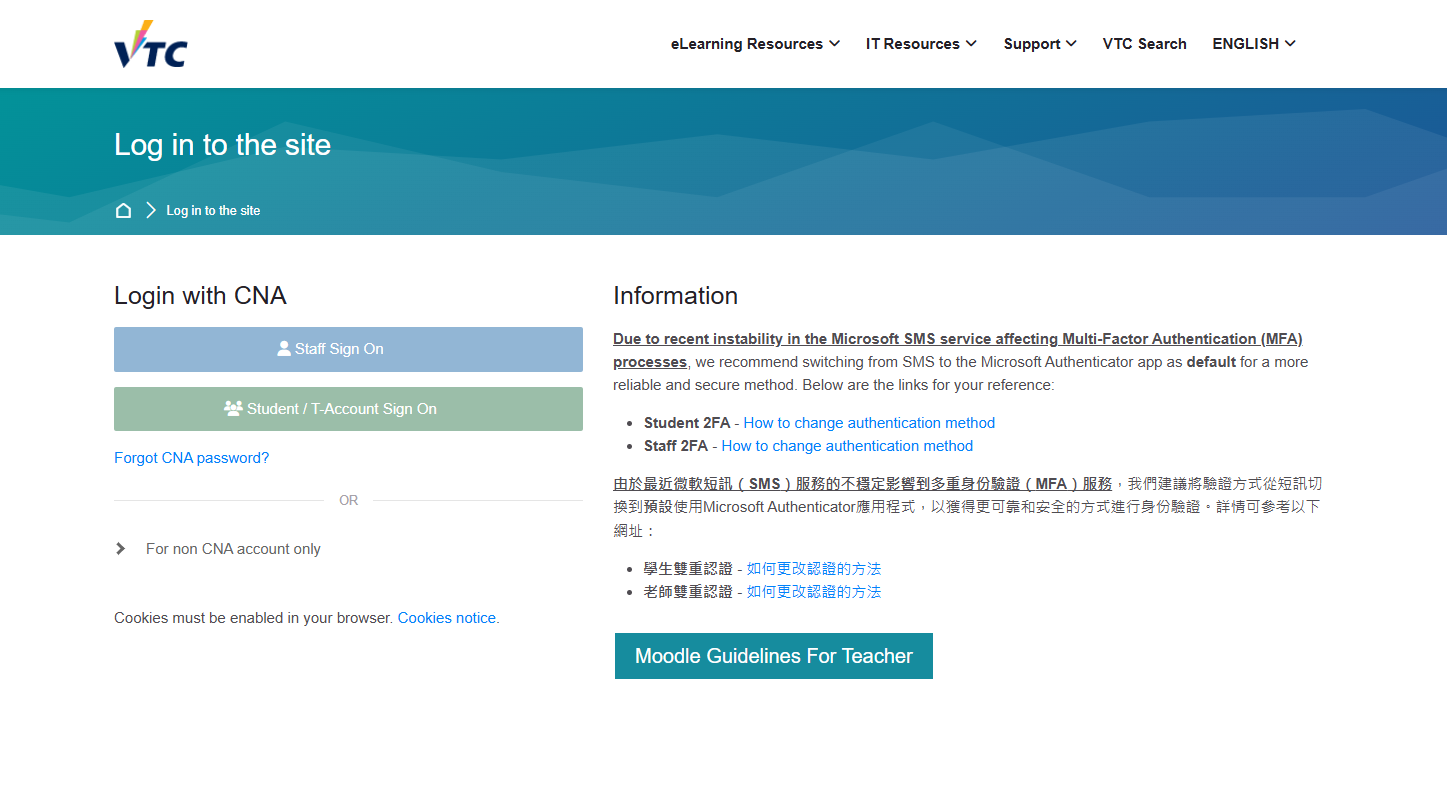Open VTC Search
This screenshot has width=1447, height=796.
1144,44
